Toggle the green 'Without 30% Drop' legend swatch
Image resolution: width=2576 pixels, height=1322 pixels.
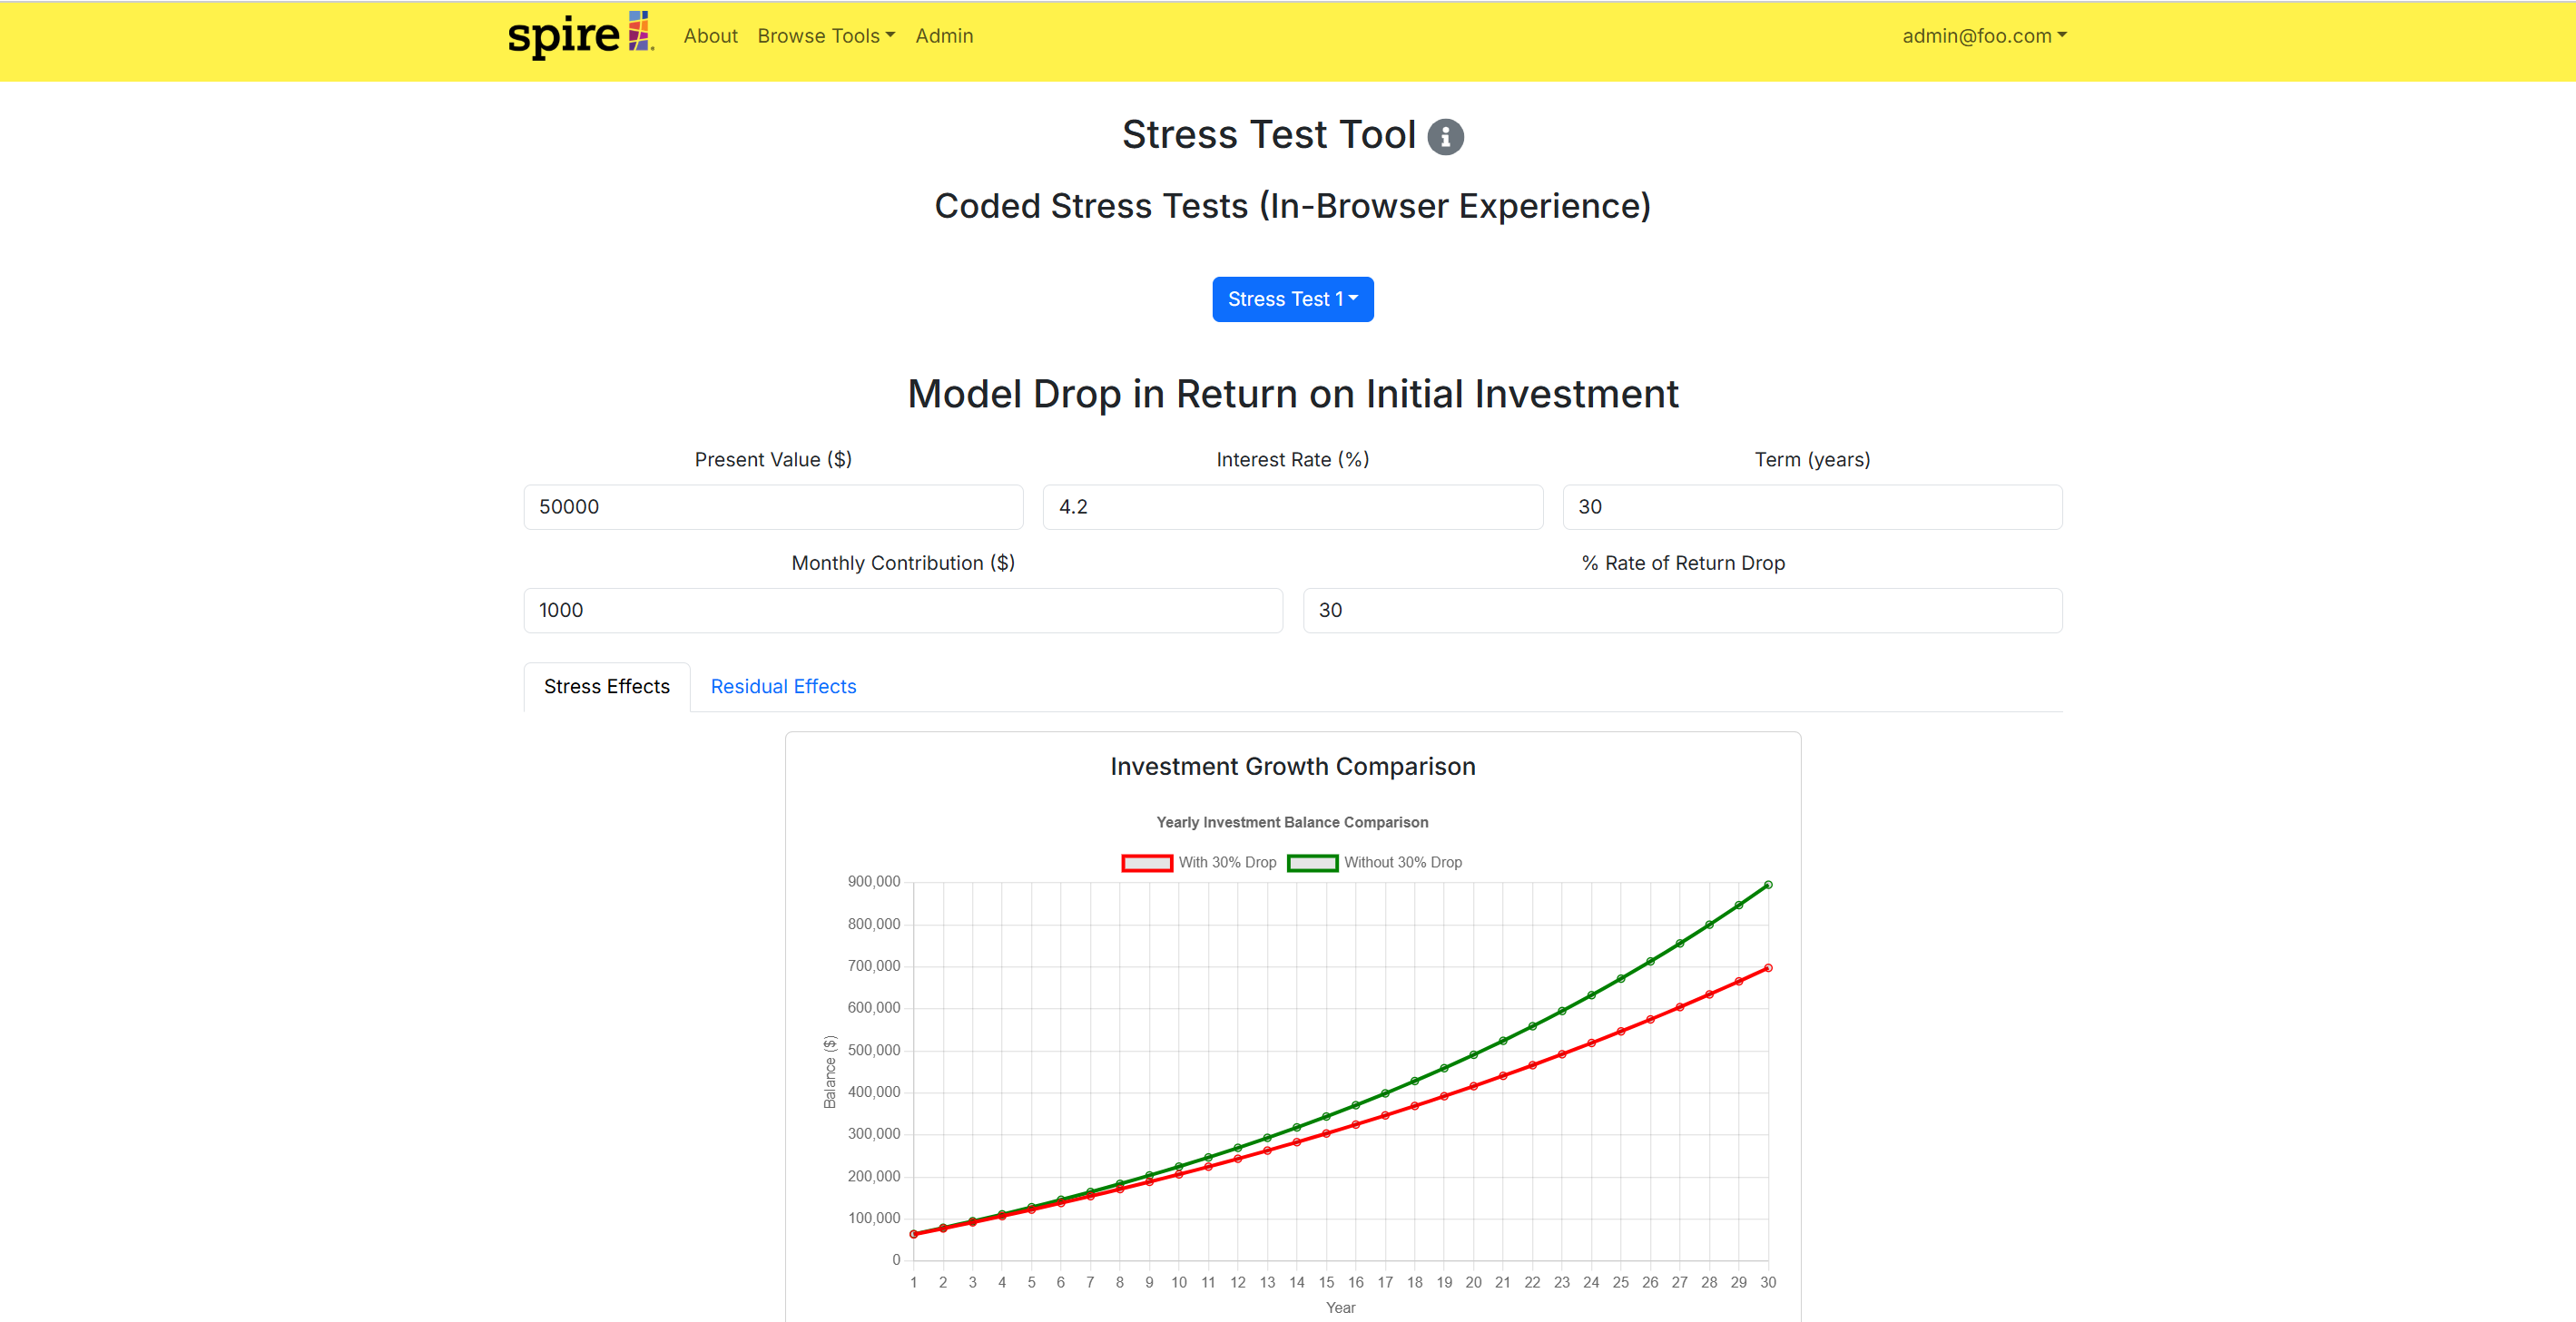click(x=1312, y=863)
